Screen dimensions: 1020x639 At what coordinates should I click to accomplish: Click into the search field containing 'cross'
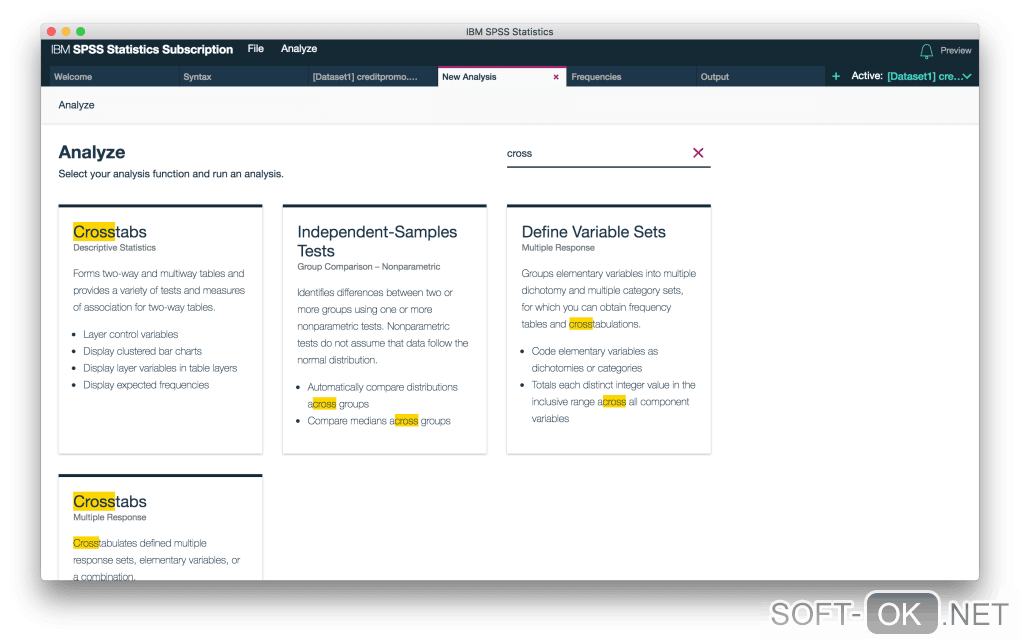pyautogui.click(x=595, y=153)
